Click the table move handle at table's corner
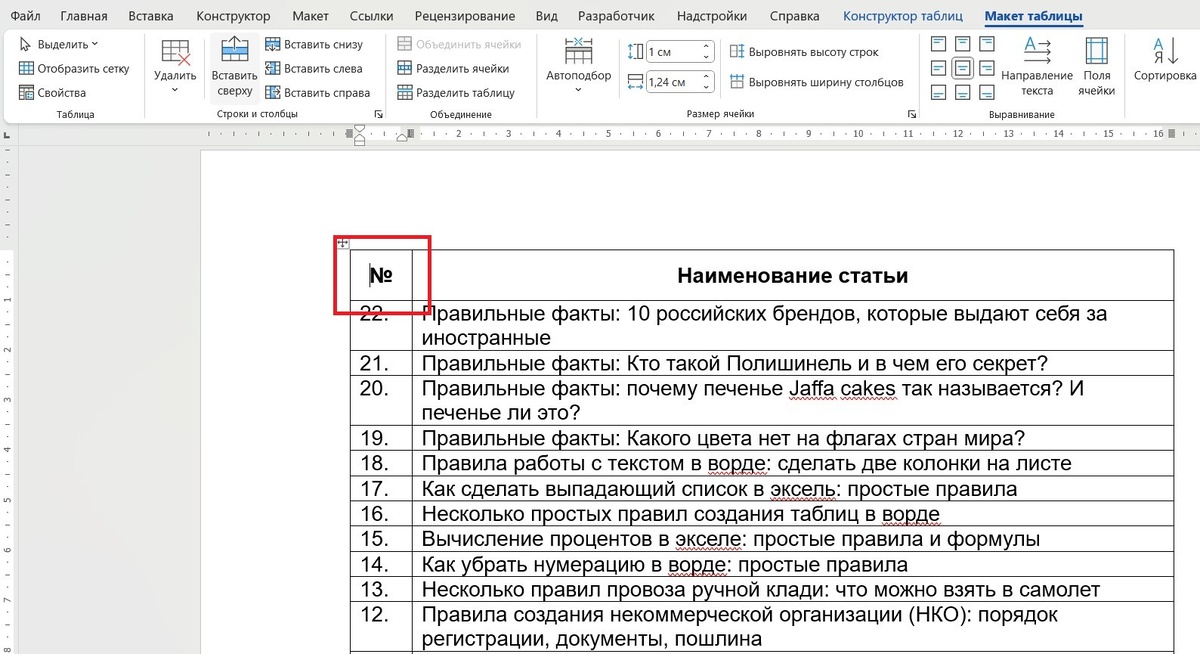Image resolution: width=1200 pixels, height=654 pixels. pos(342,243)
